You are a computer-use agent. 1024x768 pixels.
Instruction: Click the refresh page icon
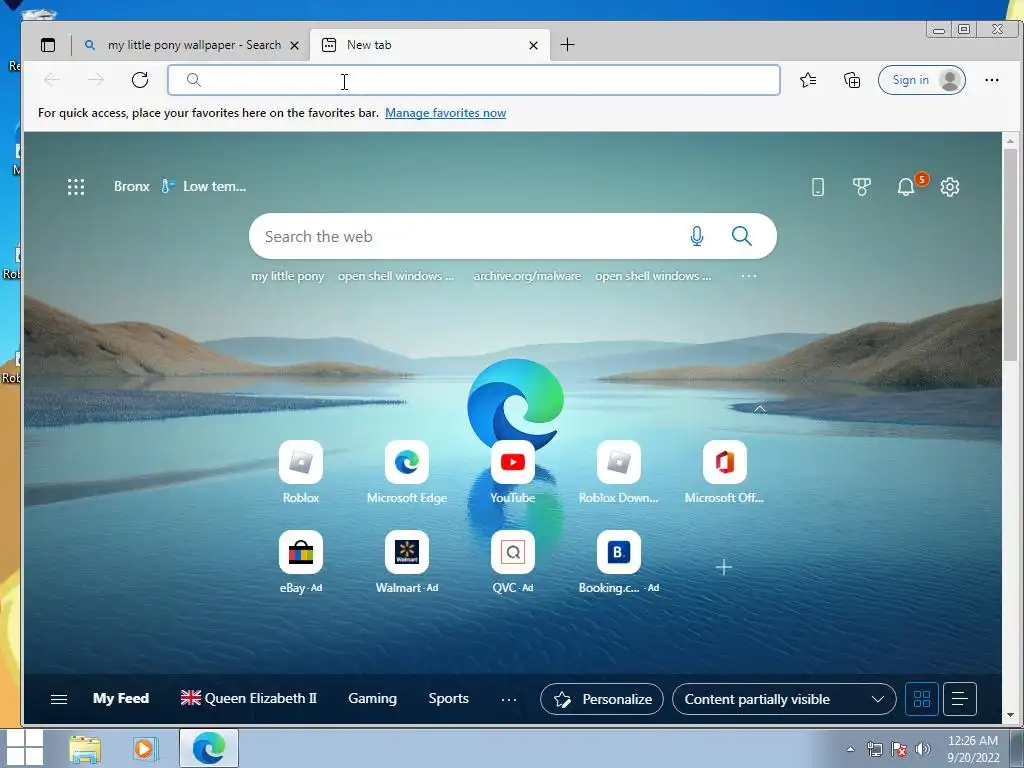140,80
